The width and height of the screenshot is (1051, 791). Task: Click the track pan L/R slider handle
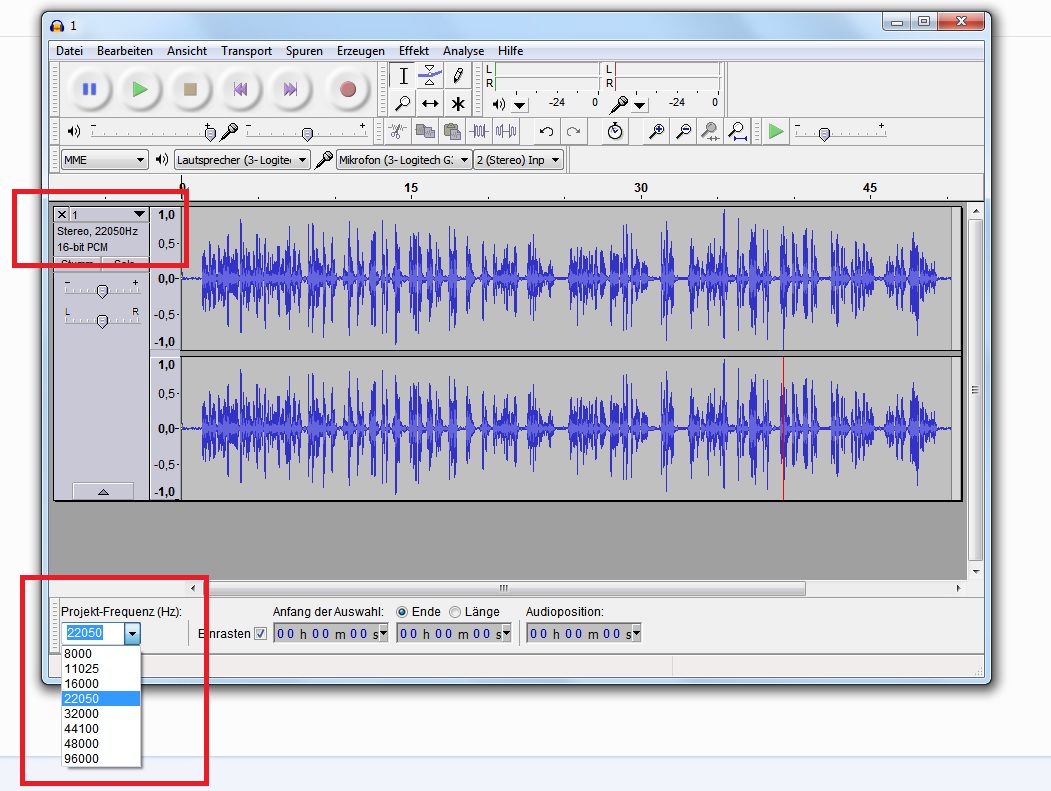[x=101, y=321]
